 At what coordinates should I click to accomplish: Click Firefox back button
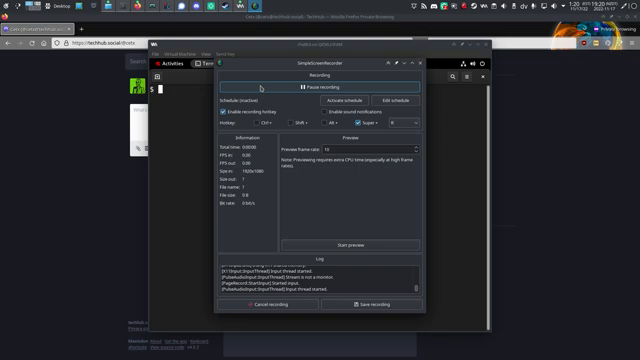point(8,43)
